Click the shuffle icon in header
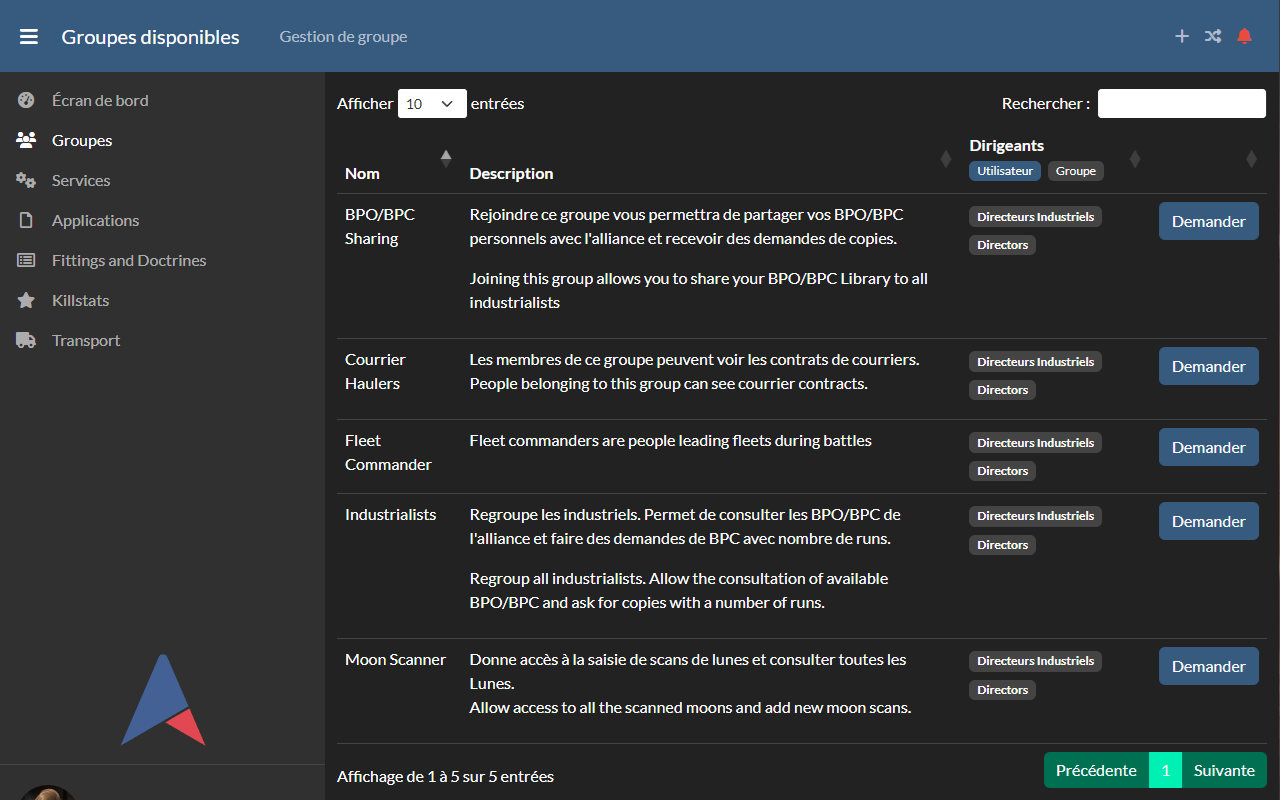1281x800 pixels. click(1213, 36)
